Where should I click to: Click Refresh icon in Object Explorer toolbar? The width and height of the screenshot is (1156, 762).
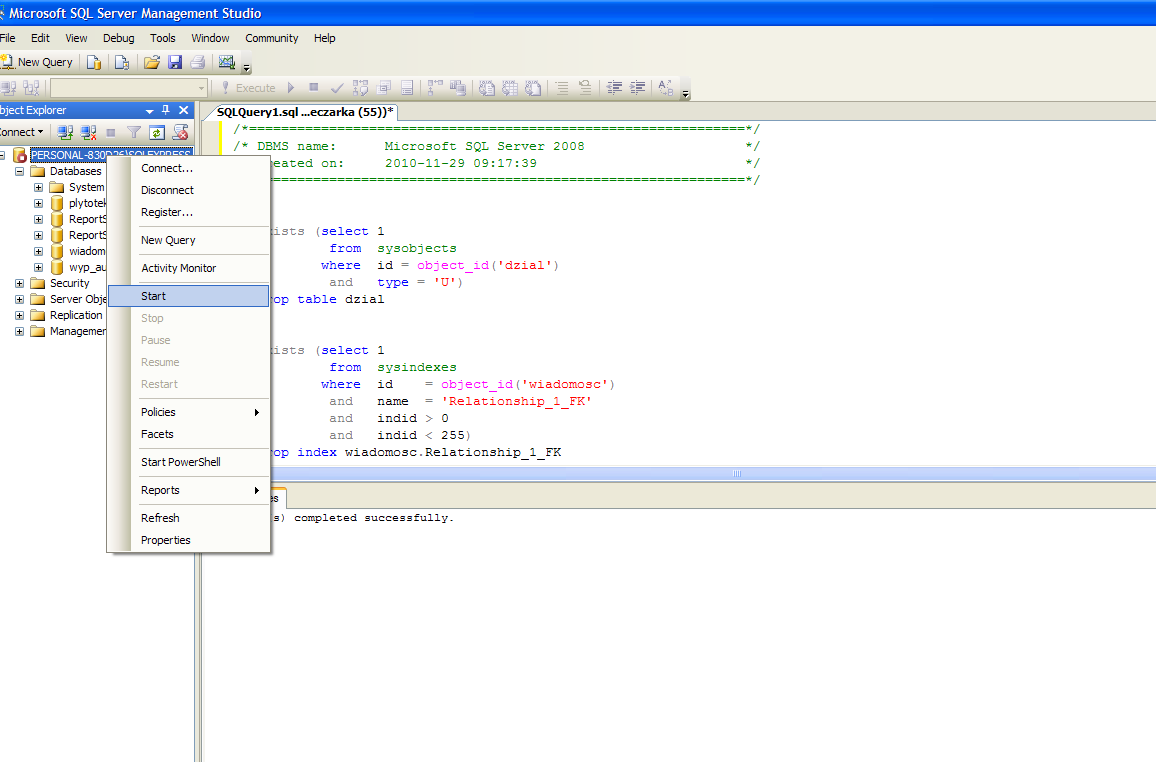tap(156, 133)
